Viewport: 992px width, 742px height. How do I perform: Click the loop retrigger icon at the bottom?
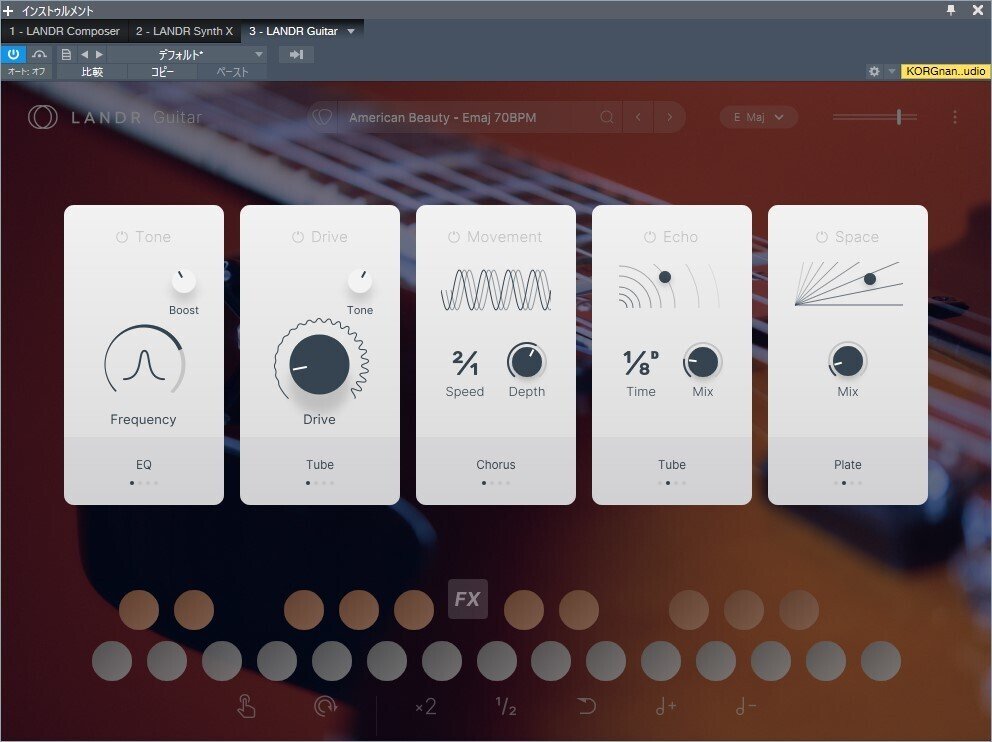click(326, 706)
